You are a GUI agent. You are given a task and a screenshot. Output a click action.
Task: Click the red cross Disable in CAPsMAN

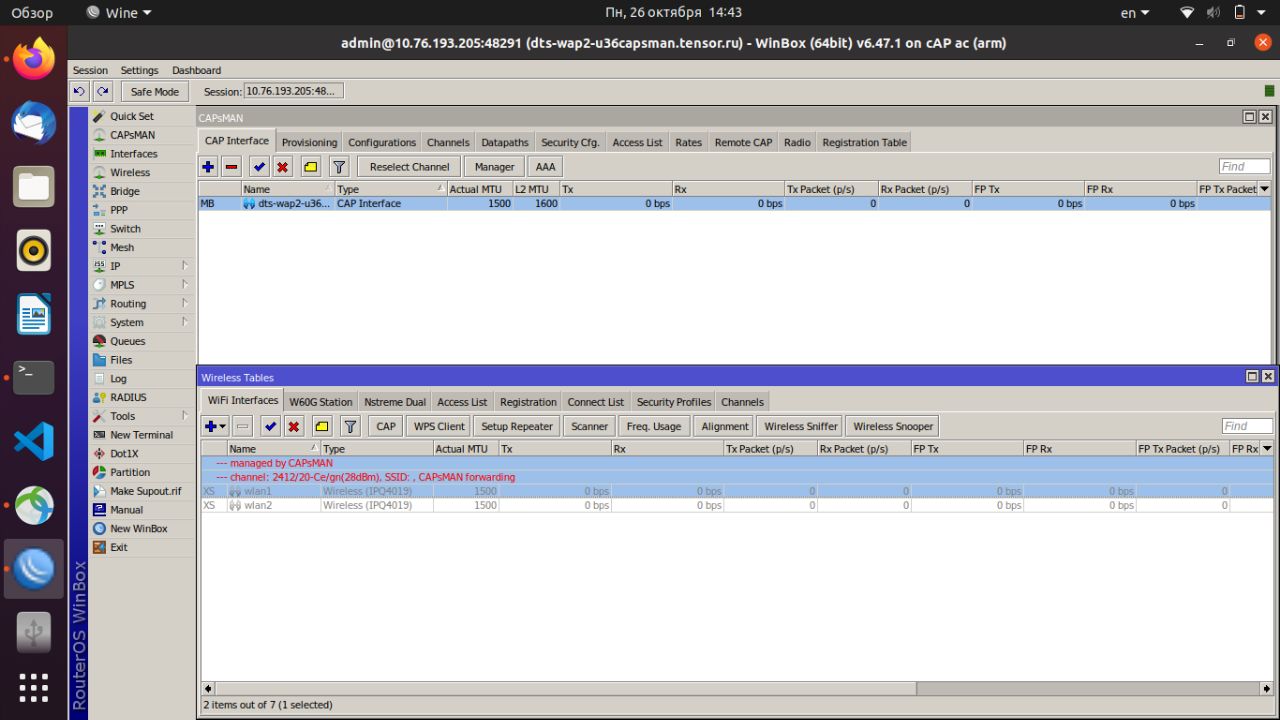point(282,167)
